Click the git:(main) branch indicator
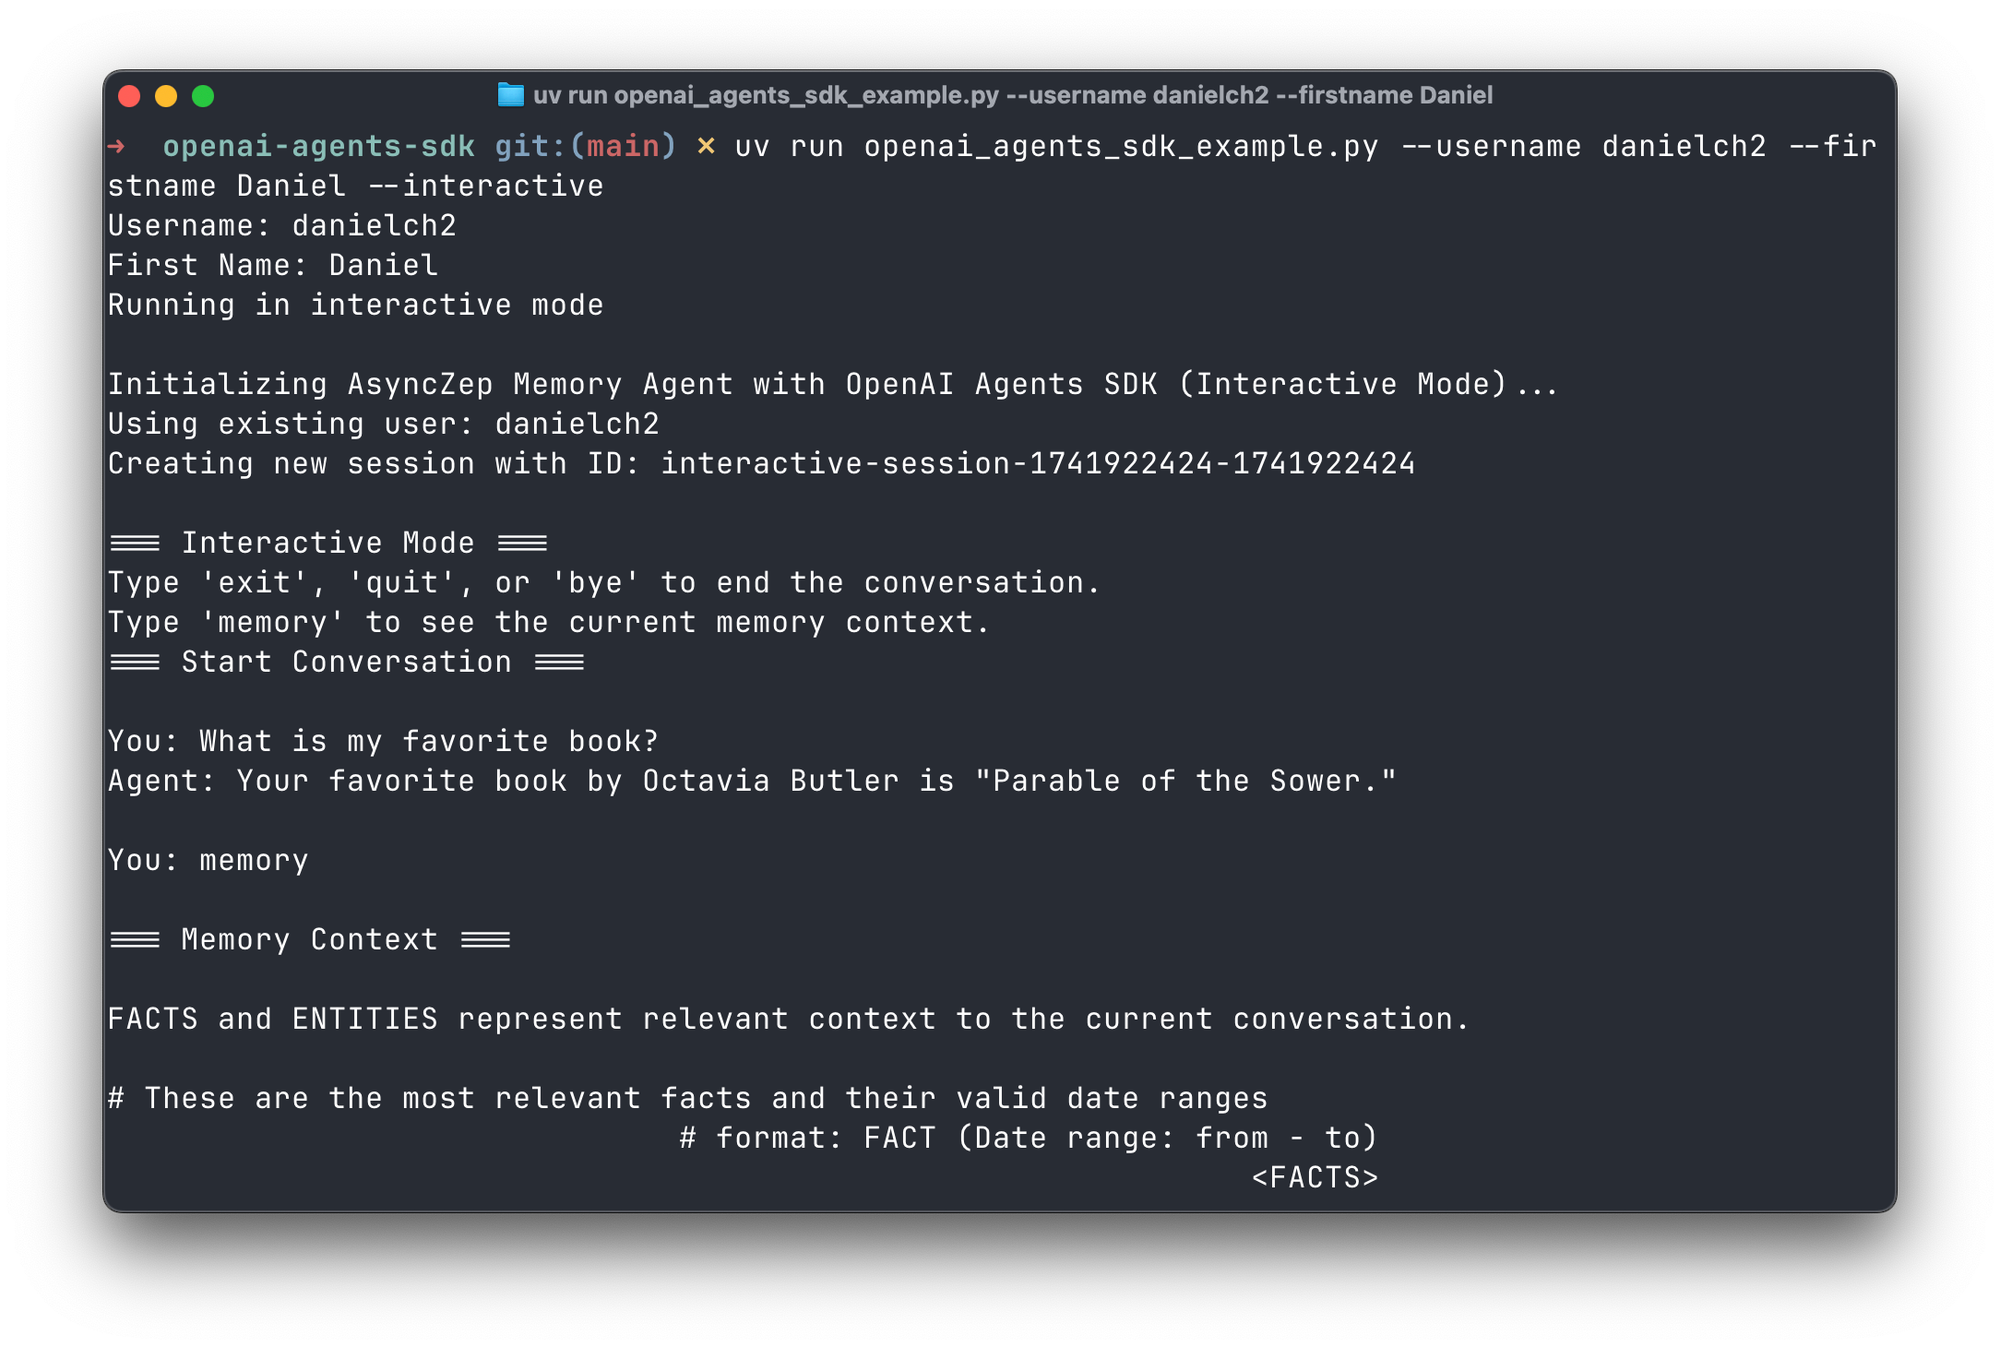 [x=585, y=146]
